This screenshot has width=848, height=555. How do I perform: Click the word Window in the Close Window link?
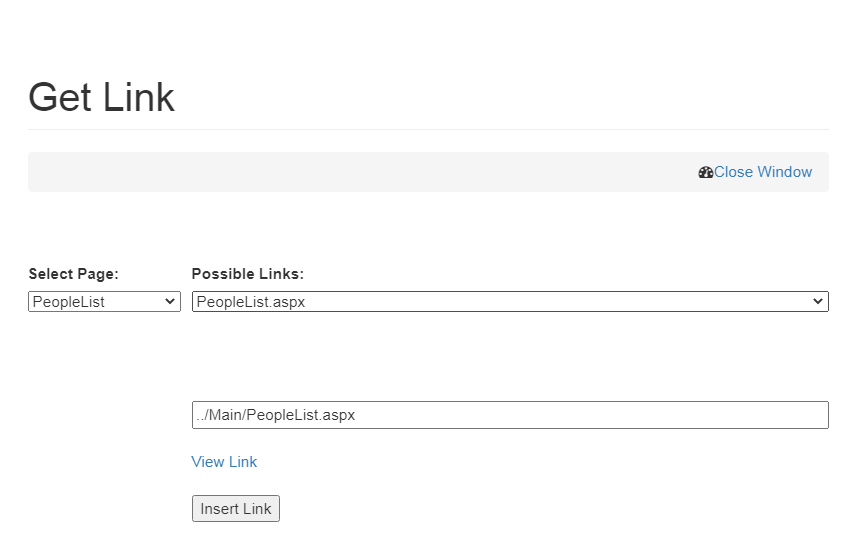tap(784, 172)
